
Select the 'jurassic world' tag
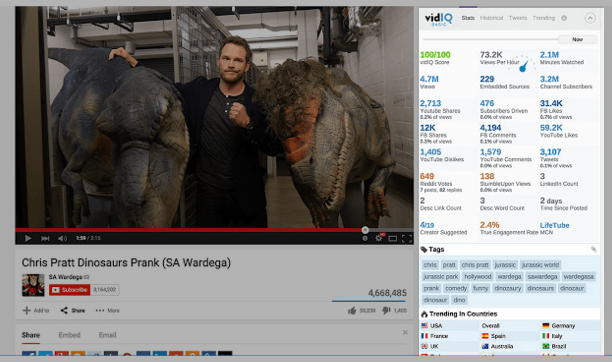click(540, 265)
